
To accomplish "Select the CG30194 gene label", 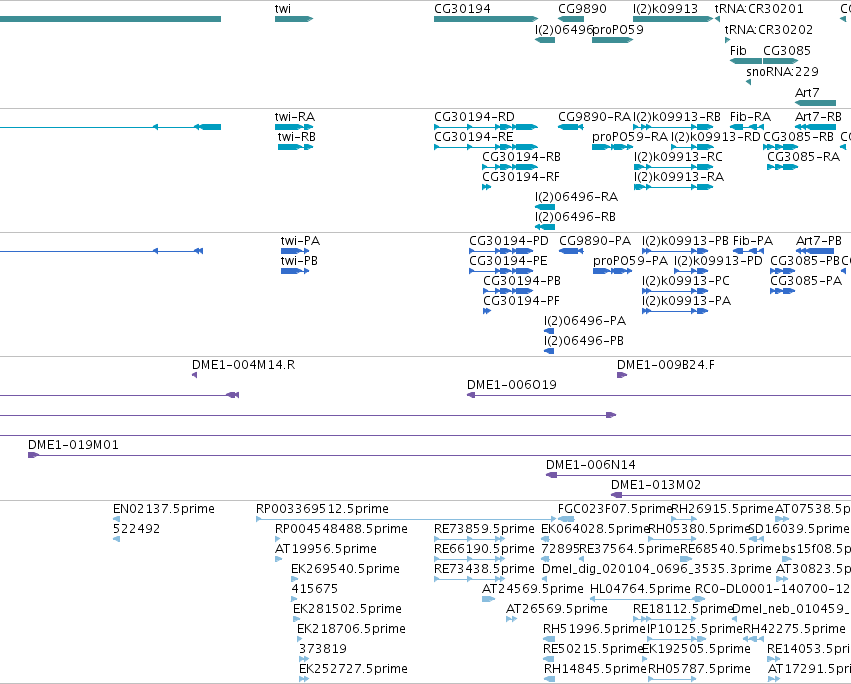I will 462,9.
